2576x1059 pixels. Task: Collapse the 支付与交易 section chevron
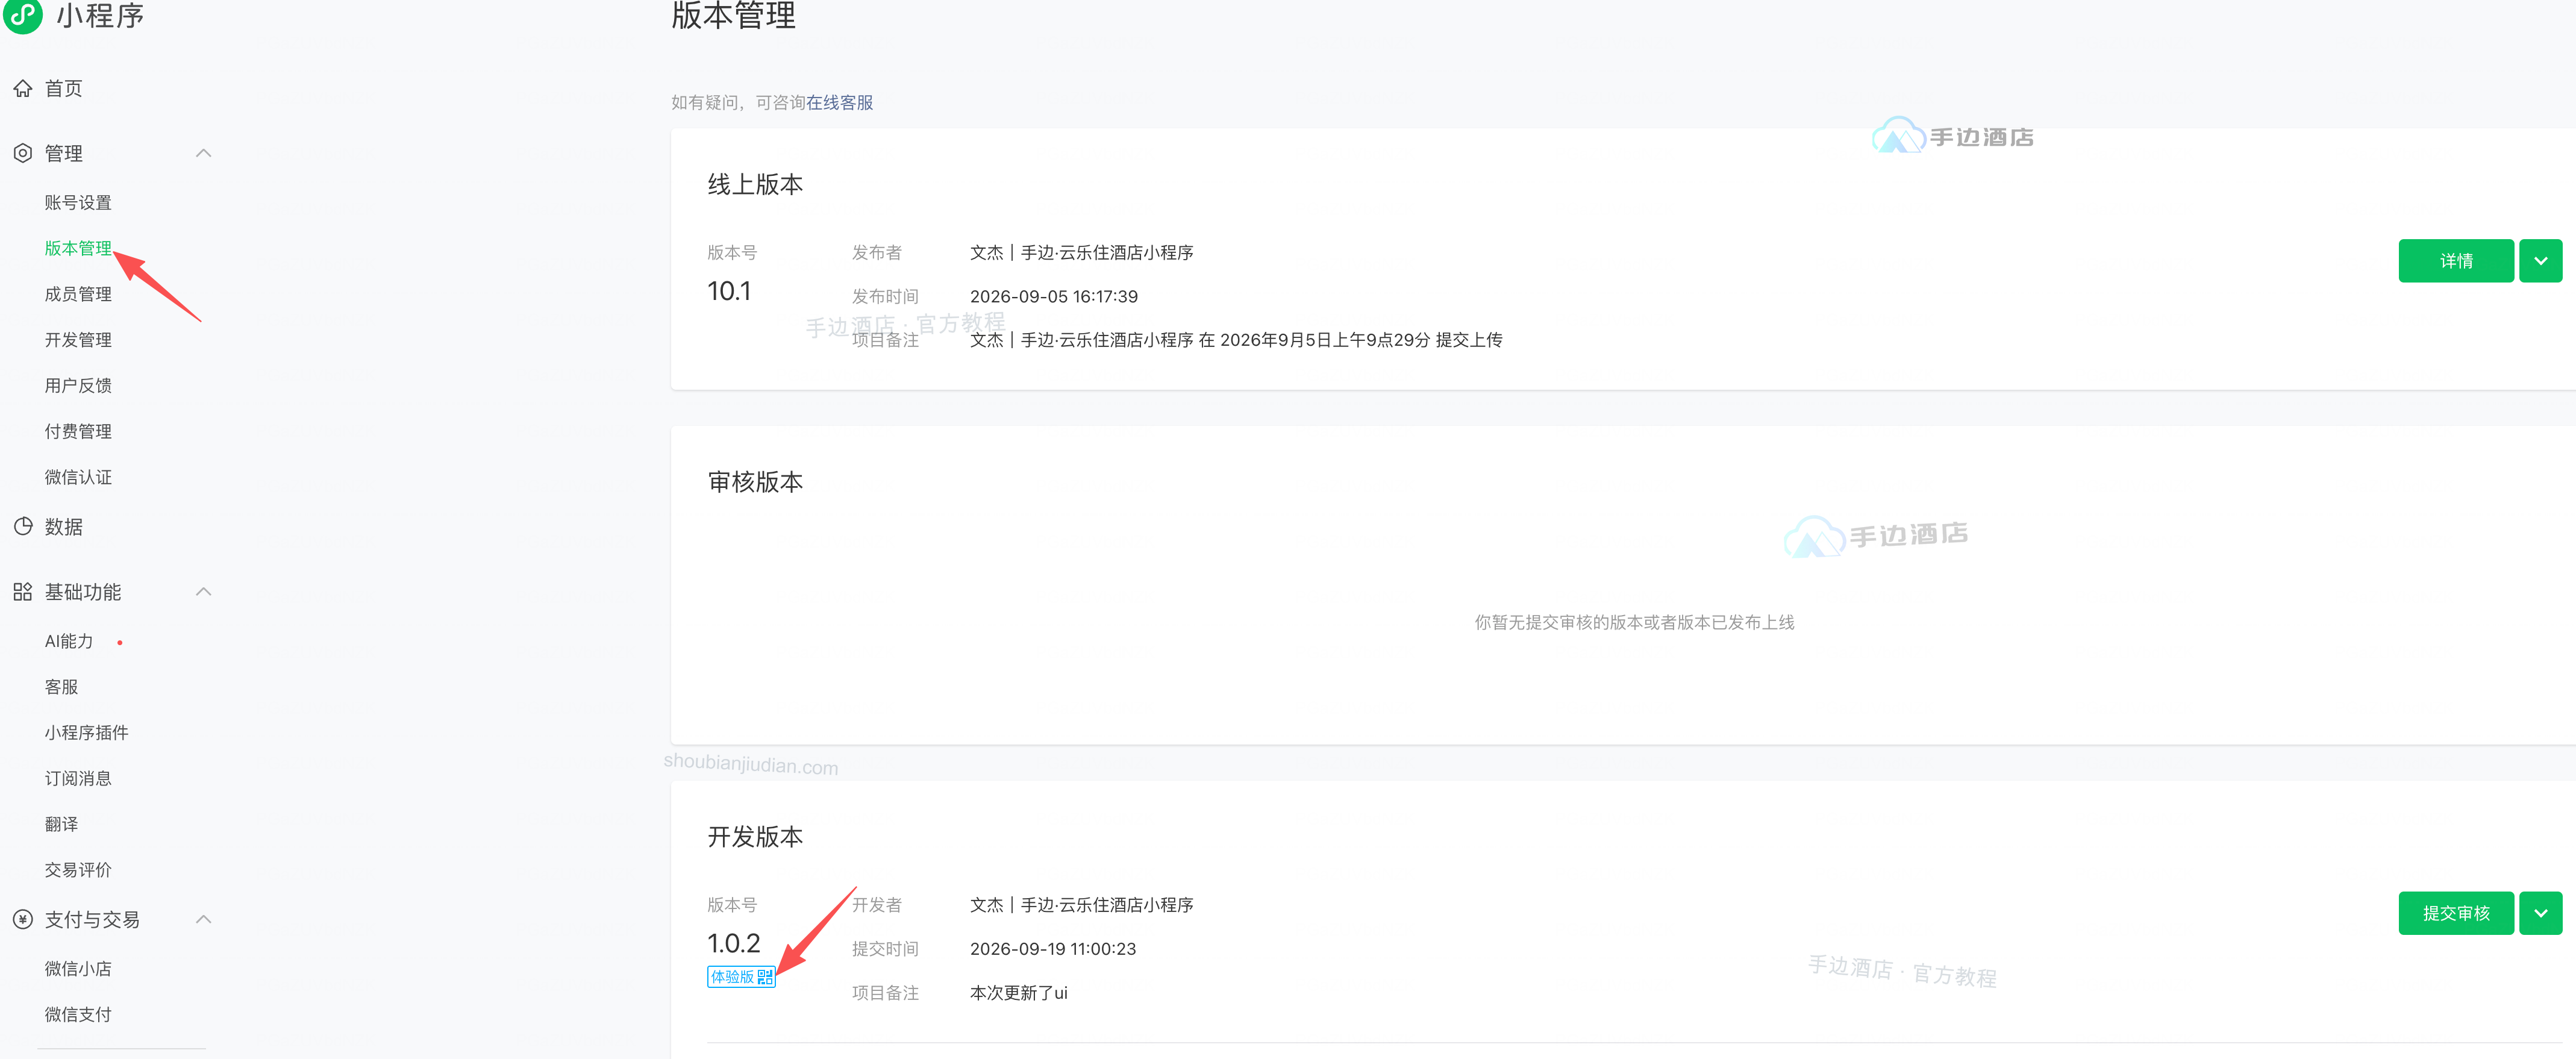[x=204, y=919]
